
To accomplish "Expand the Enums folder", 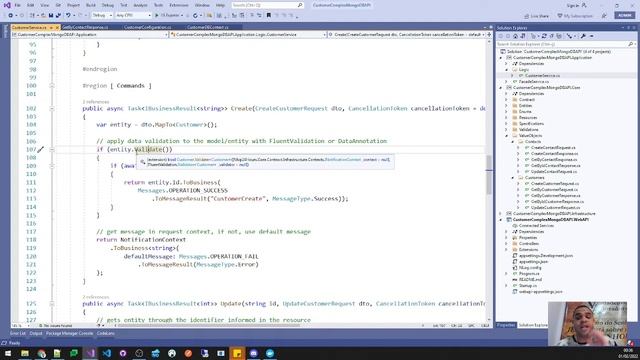I will (x=507, y=111).
